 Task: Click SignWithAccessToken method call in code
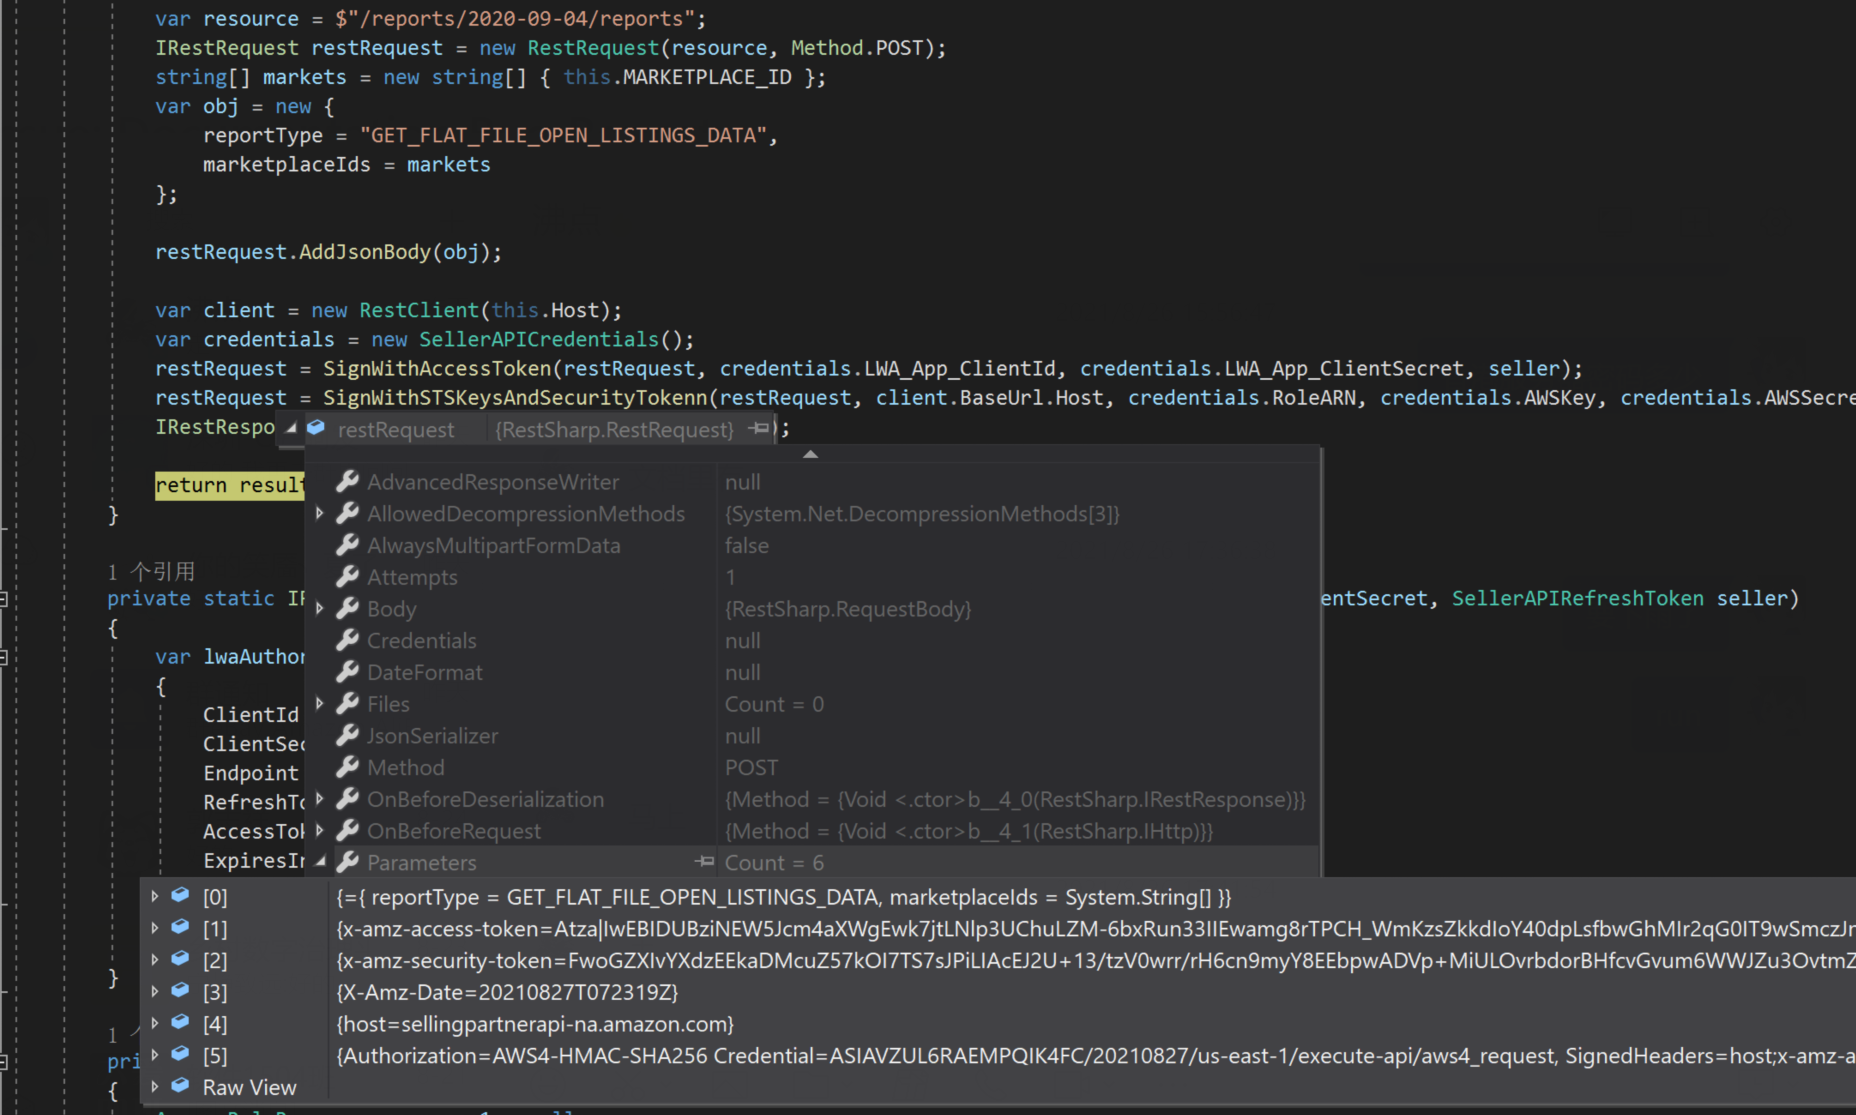[x=437, y=369]
